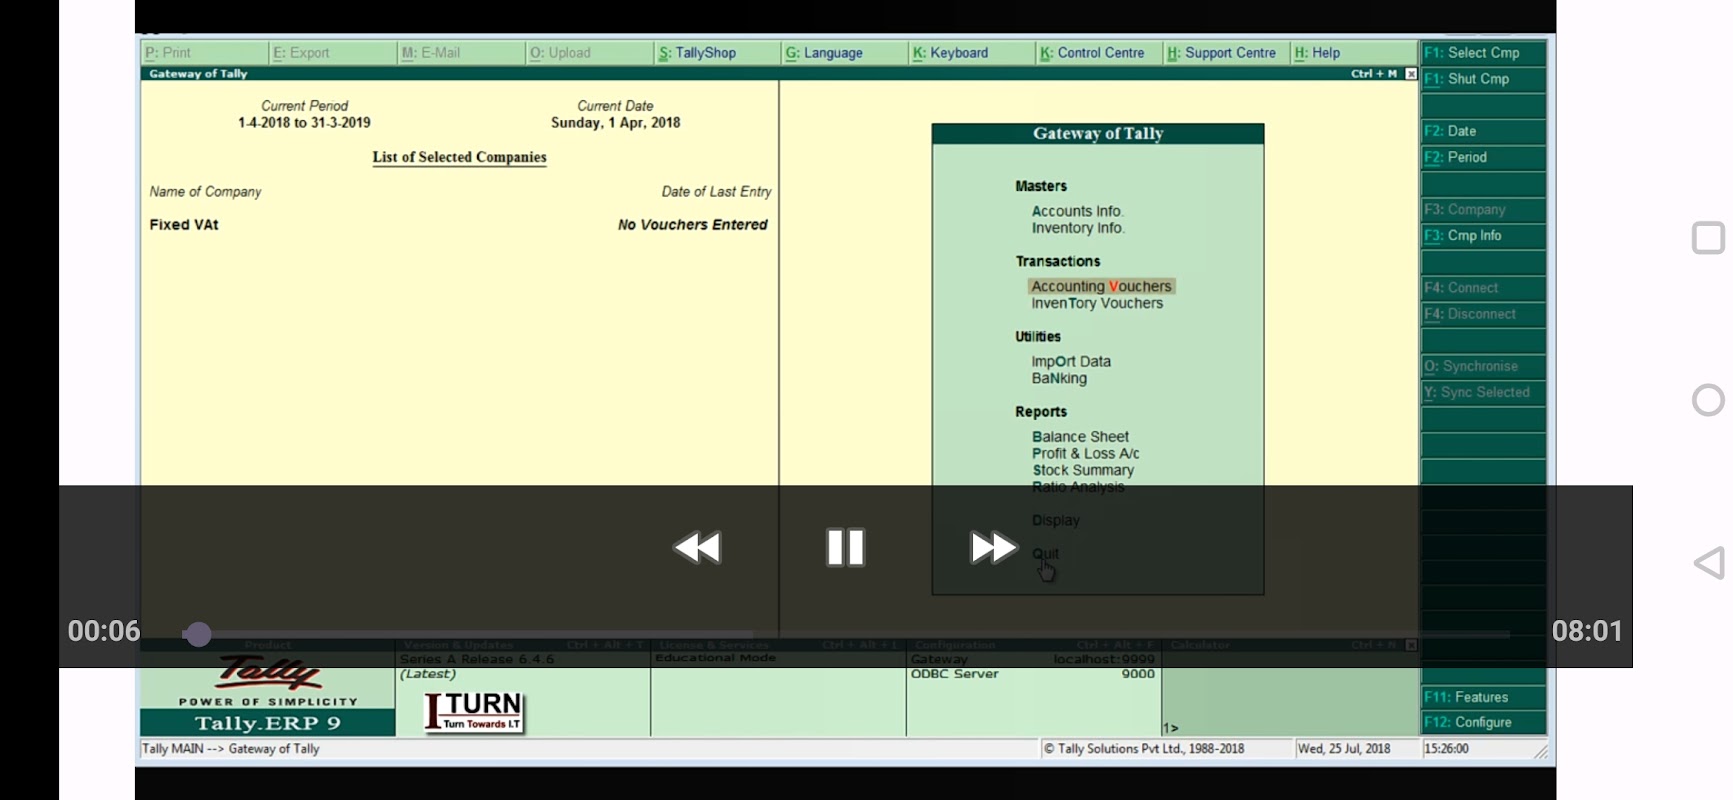Image resolution: width=1733 pixels, height=800 pixels.
Task: Open the Control Centre
Action: pyautogui.click(x=1100, y=53)
